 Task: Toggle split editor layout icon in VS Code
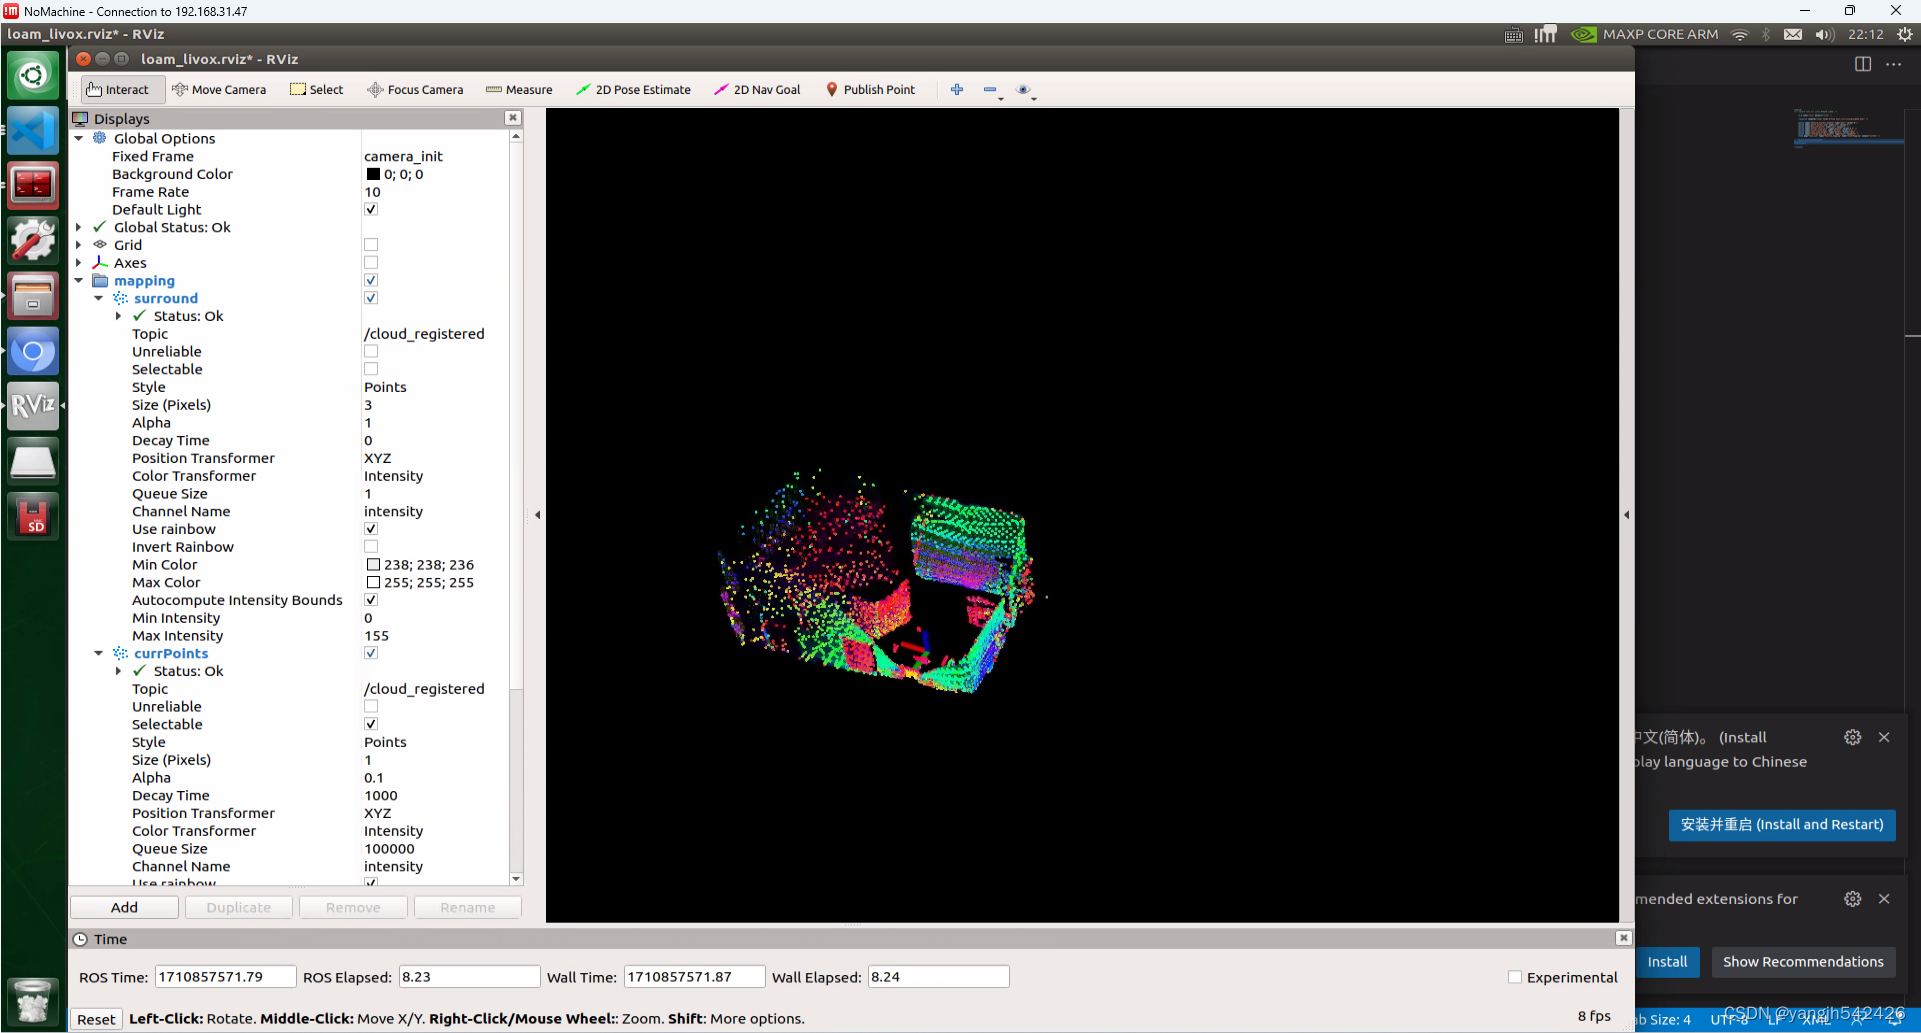click(x=1863, y=64)
